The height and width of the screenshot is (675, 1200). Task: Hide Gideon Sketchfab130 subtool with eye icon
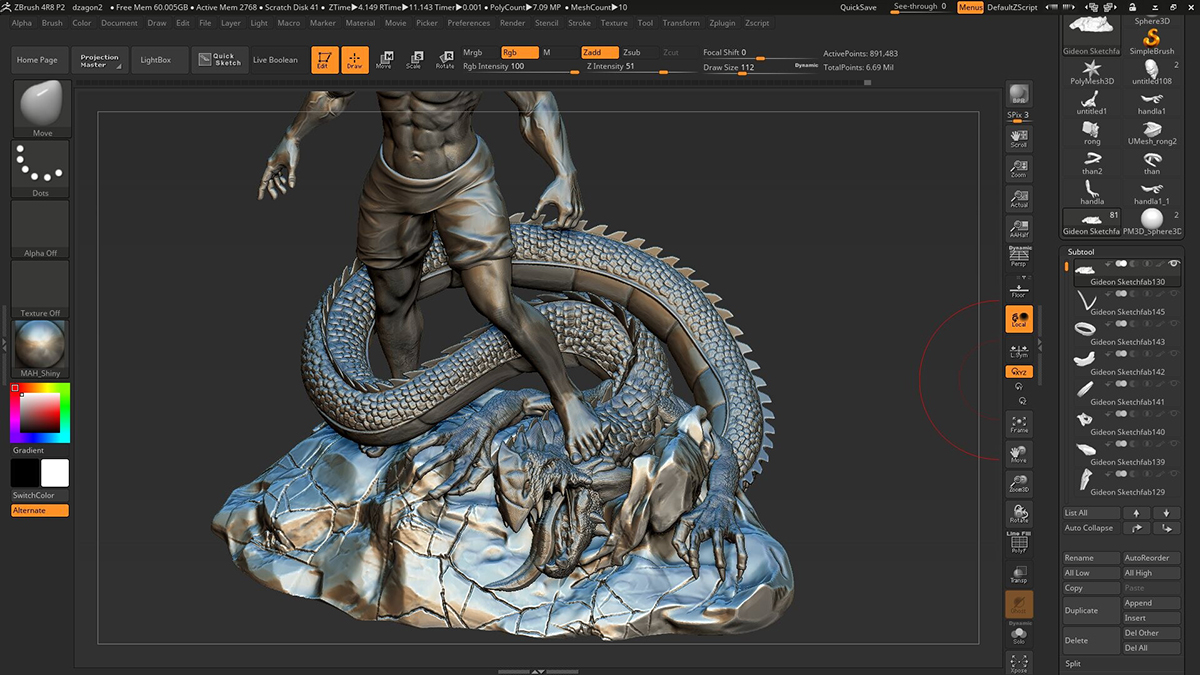[x=1174, y=264]
